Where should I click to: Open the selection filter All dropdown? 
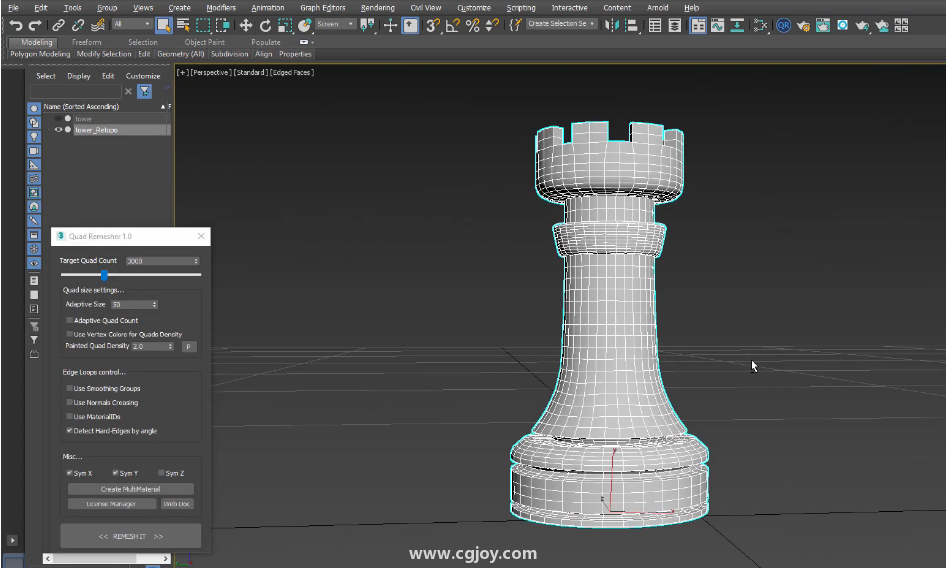pyautogui.click(x=132, y=24)
